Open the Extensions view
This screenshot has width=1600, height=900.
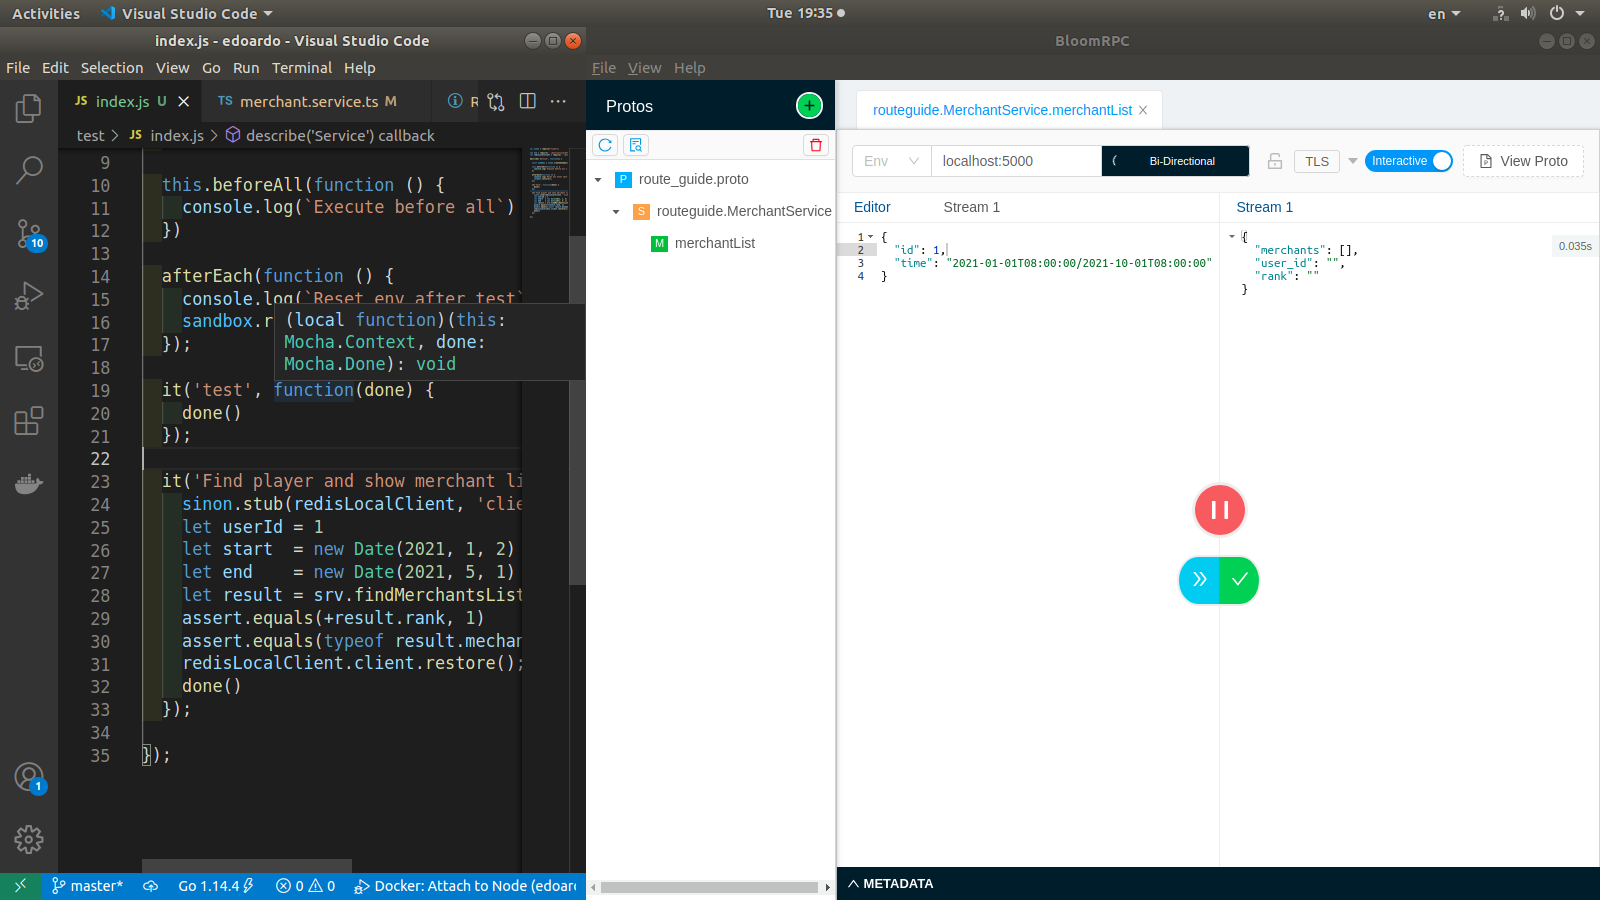29,421
